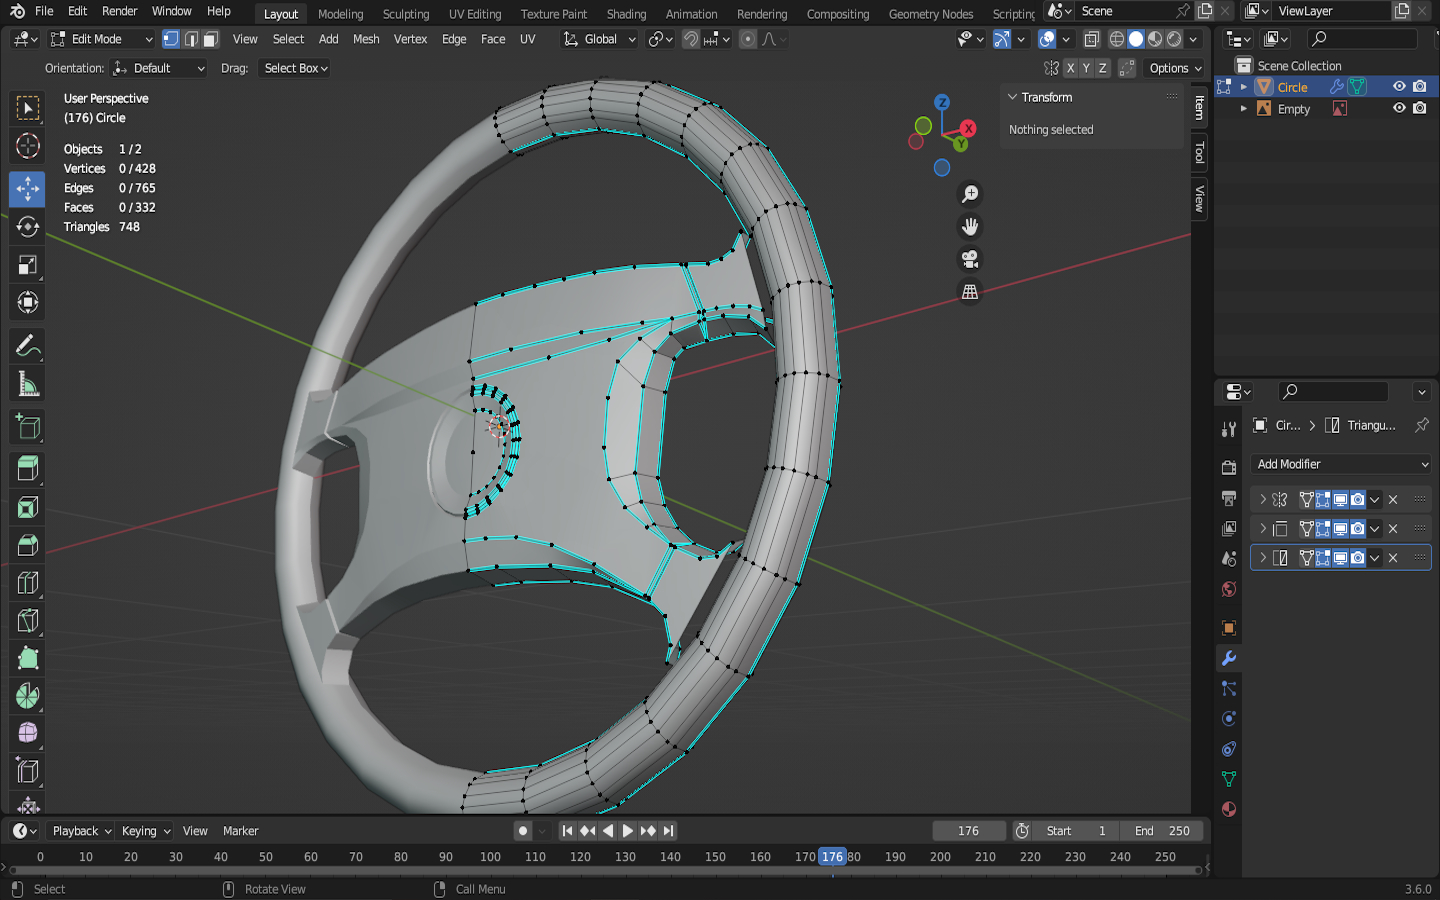Open the Add Modifier dropdown
Viewport: 1440px width, 900px height.
tap(1341, 464)
